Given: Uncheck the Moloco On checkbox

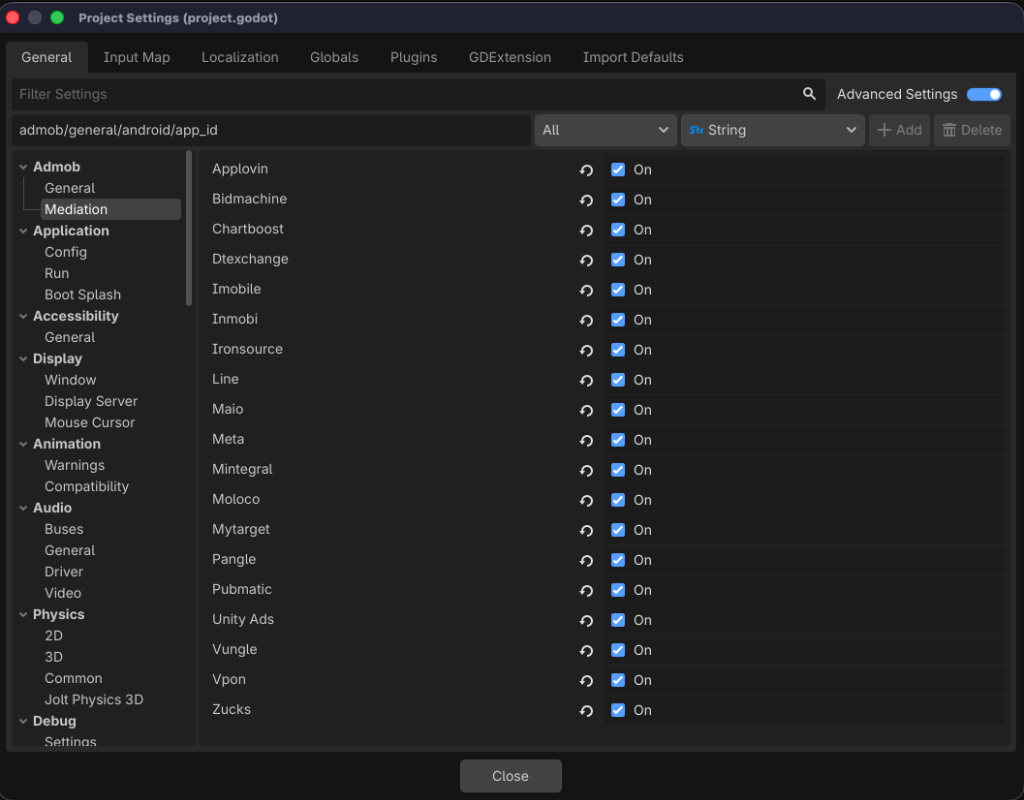Looking at the screenshot, I should point(618,500).
